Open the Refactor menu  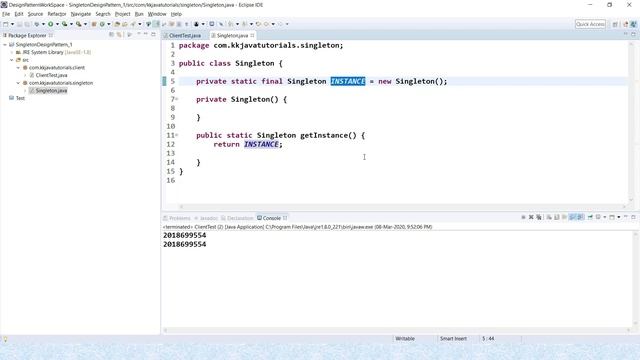pos(57,14)
